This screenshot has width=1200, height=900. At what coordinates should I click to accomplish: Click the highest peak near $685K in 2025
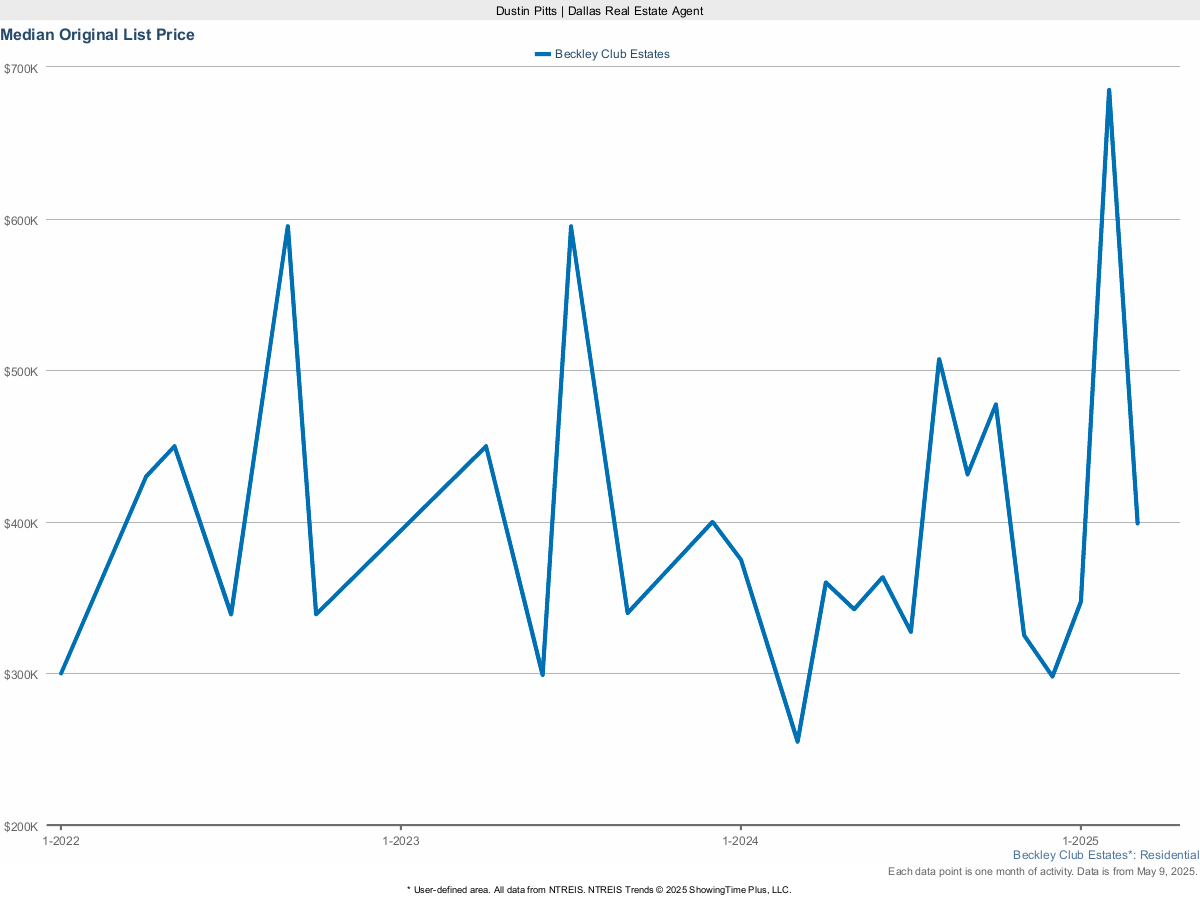pos(1109,90)
